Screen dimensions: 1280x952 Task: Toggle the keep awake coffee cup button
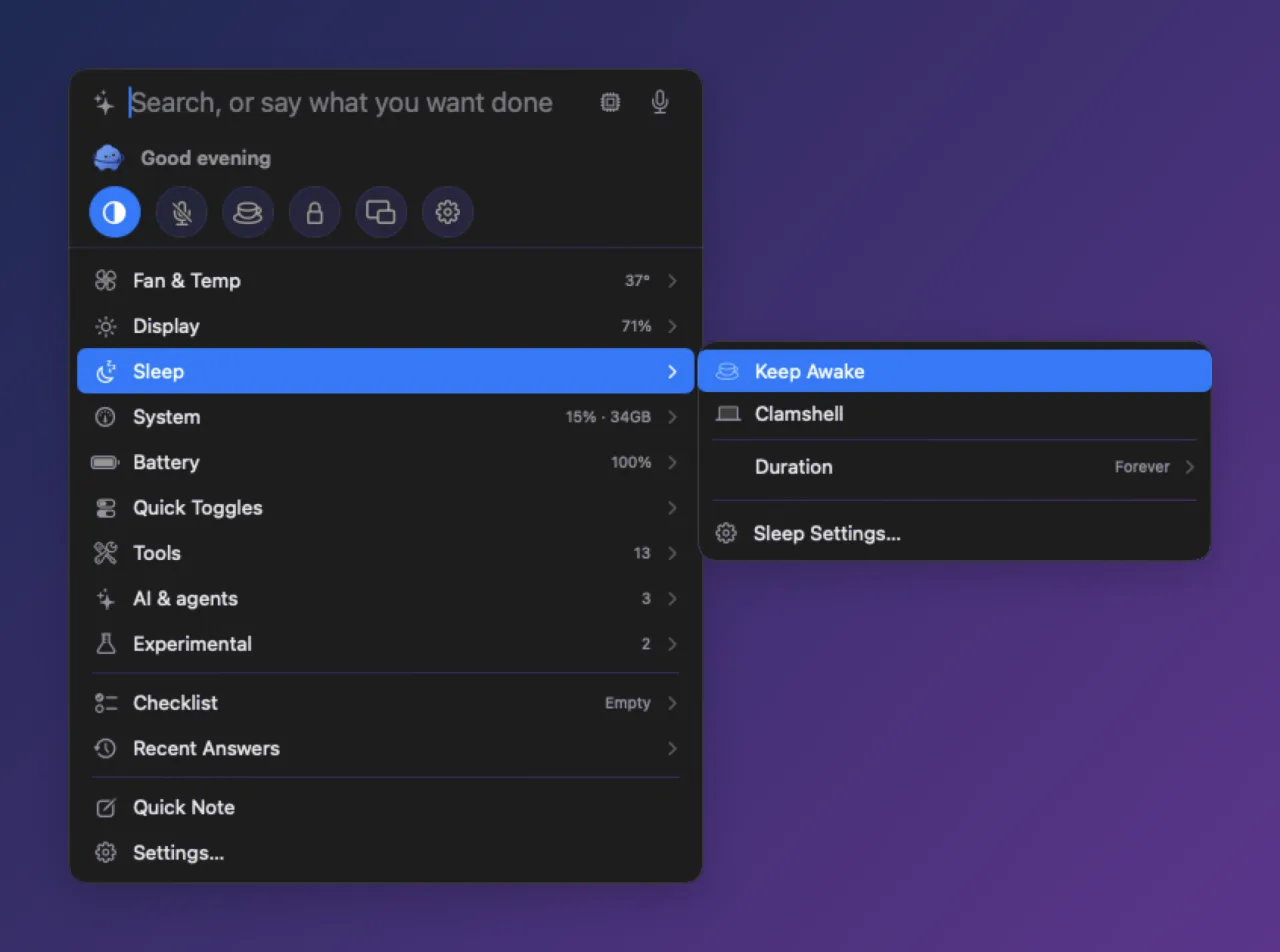(x=248, y=212)
